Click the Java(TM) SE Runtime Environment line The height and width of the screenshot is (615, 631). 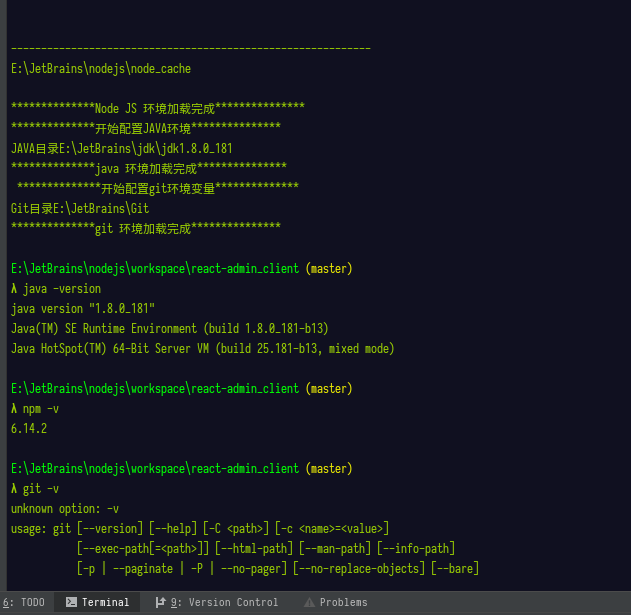click(x=170, y=329)
